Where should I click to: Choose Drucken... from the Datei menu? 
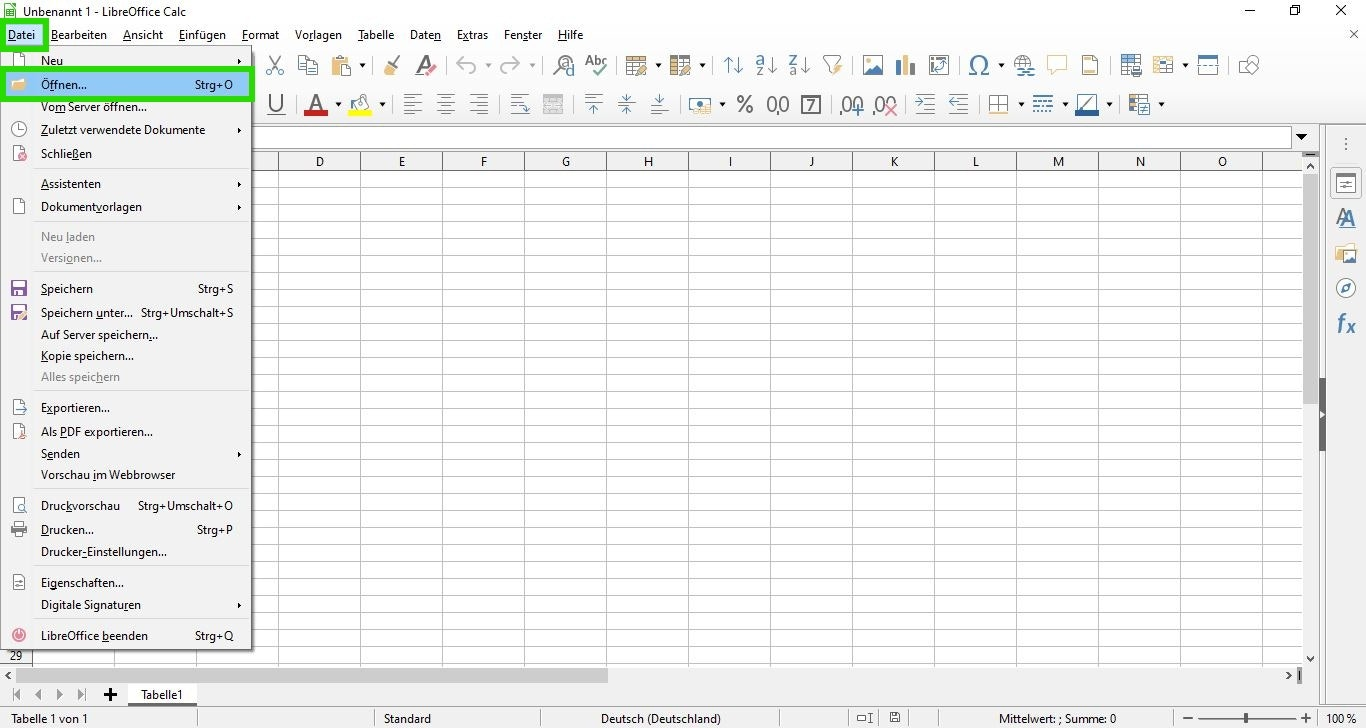tap(126, 530)
